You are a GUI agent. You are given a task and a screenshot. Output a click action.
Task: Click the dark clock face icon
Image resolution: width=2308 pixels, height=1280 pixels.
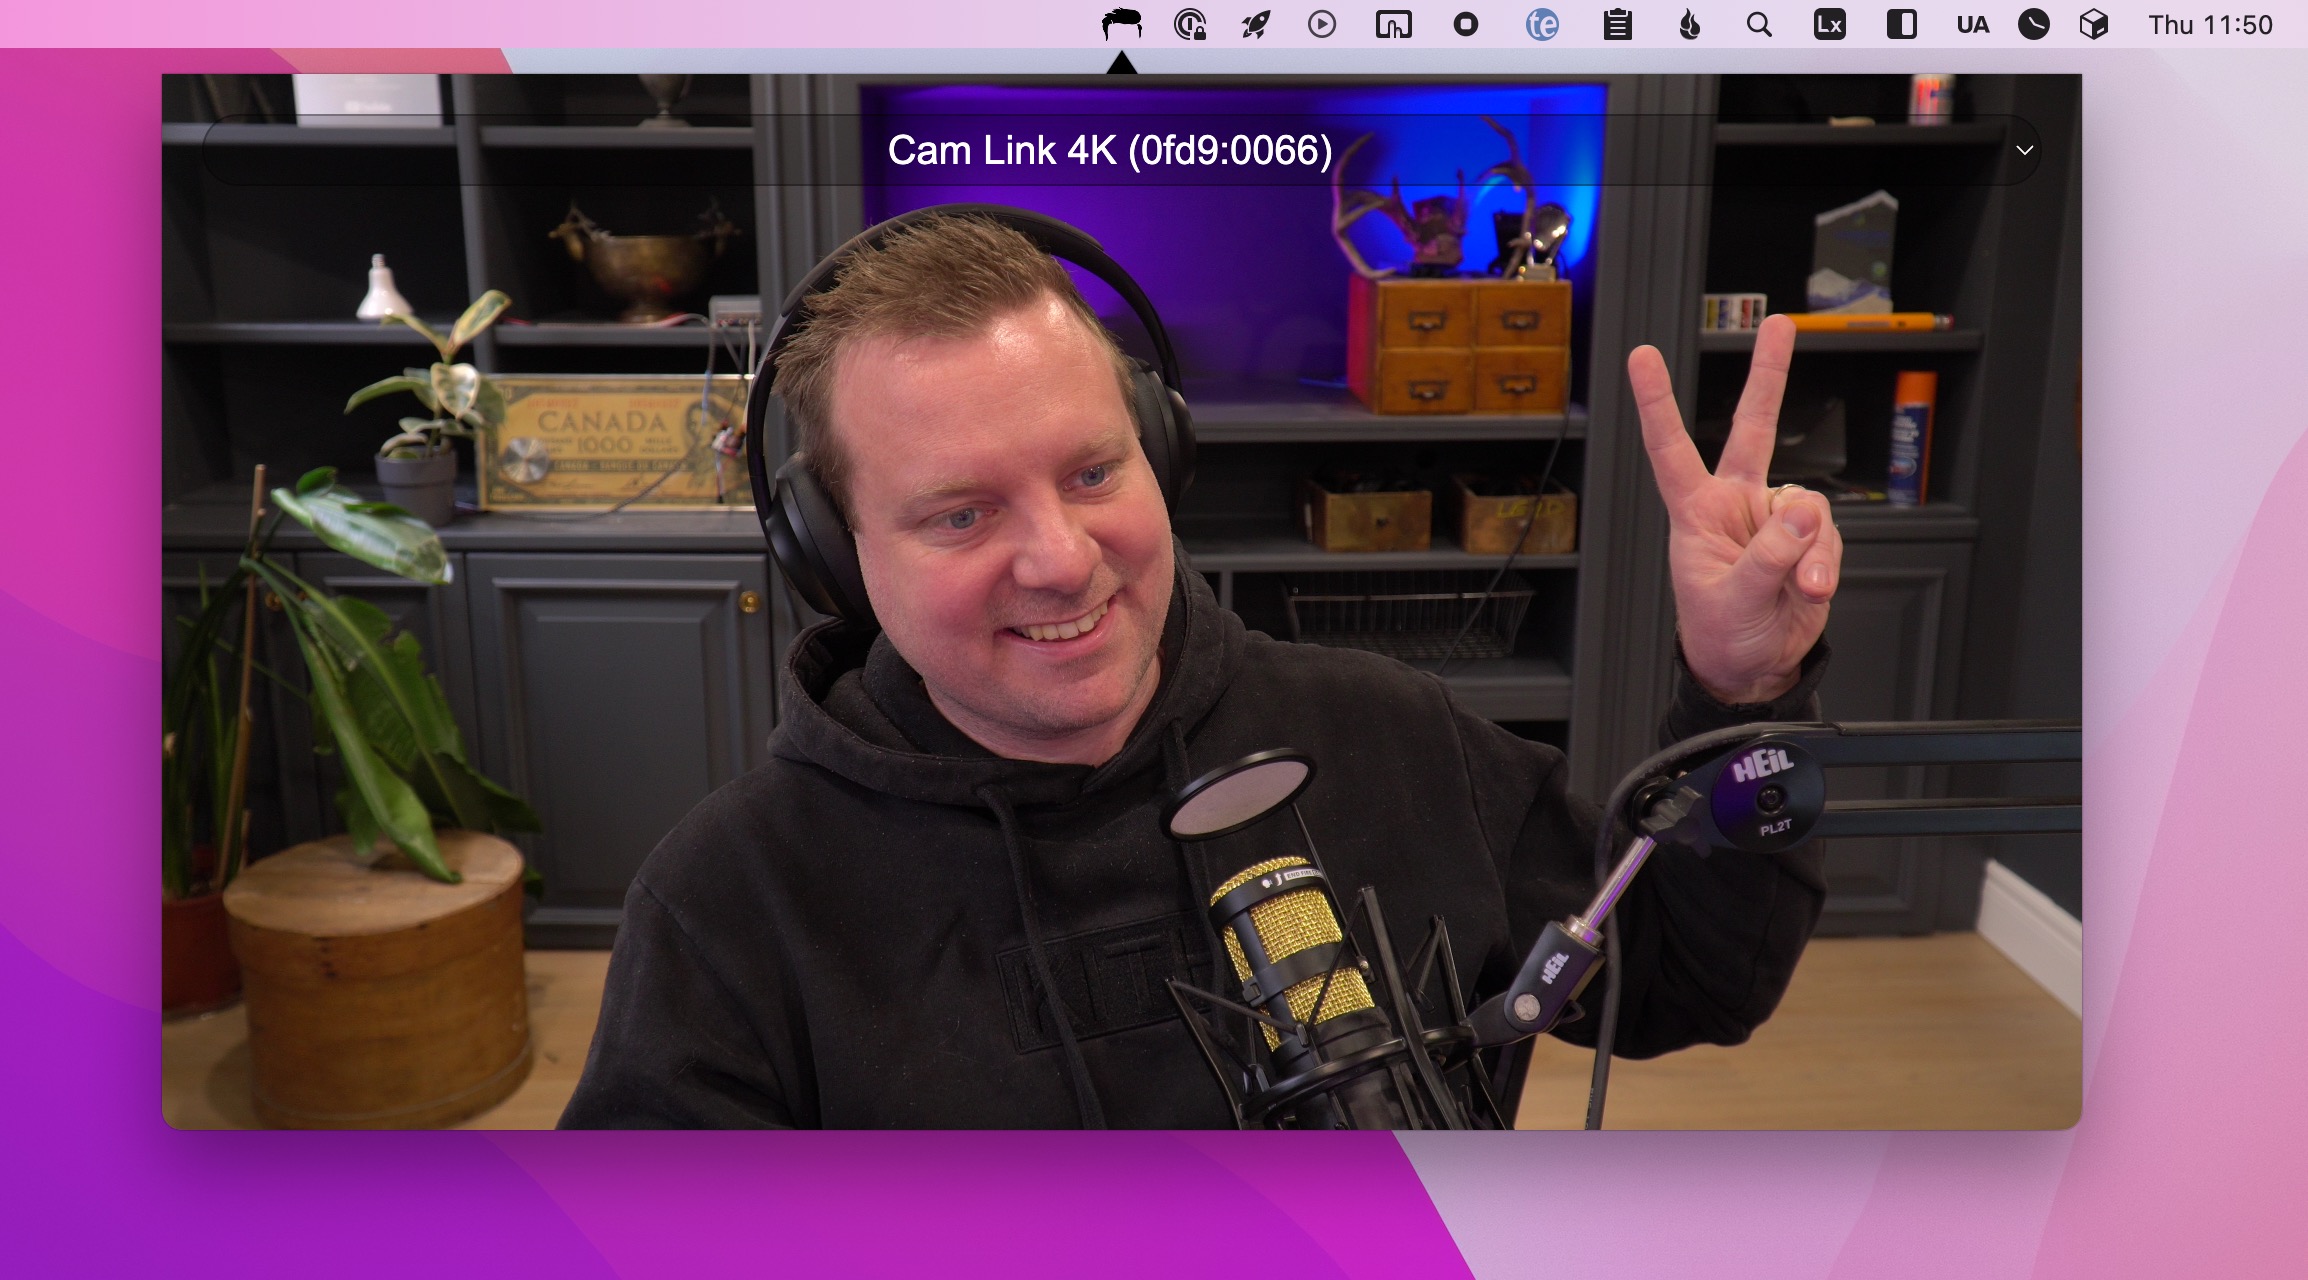[2034, 24]
